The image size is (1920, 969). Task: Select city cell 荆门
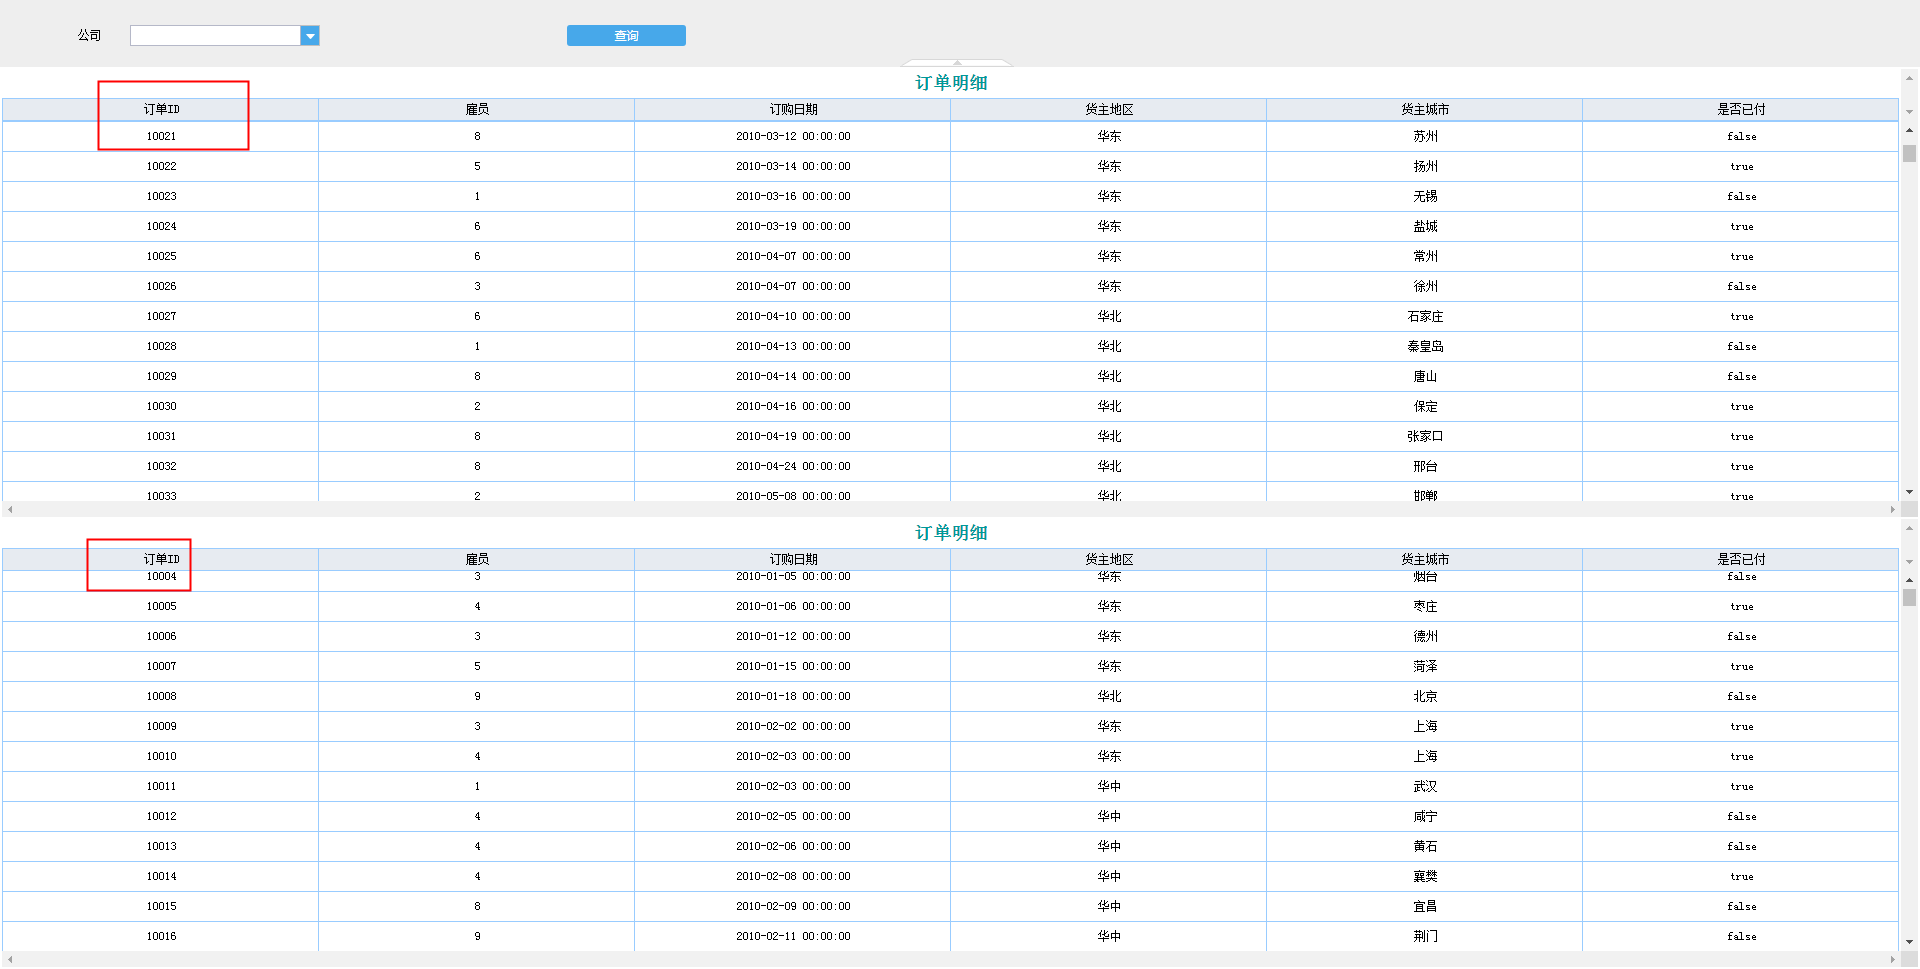(x=1425, y=936)
